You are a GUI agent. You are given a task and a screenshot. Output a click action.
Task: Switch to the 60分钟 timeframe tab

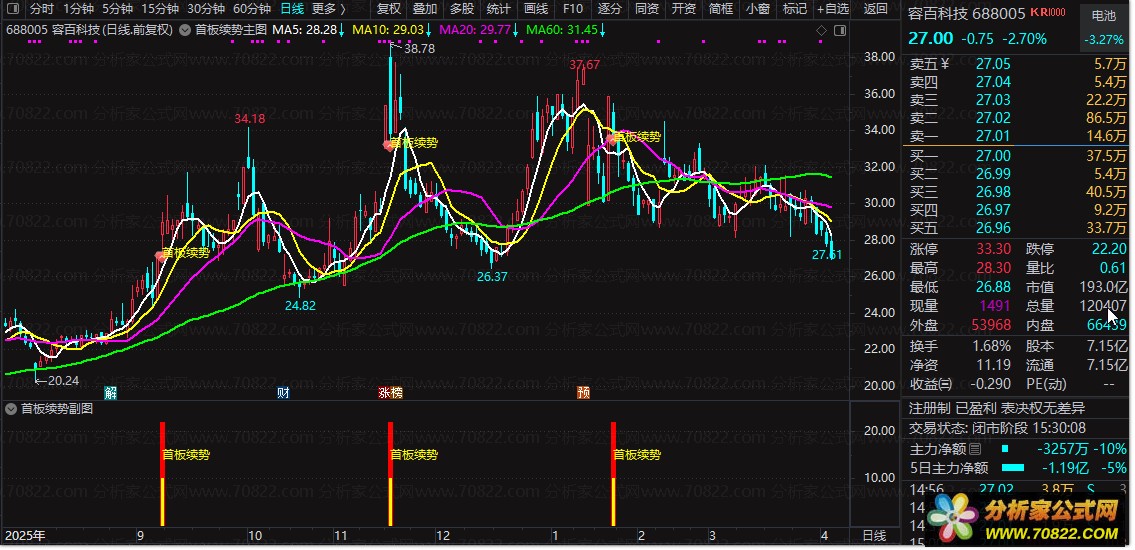coord(251,9)
